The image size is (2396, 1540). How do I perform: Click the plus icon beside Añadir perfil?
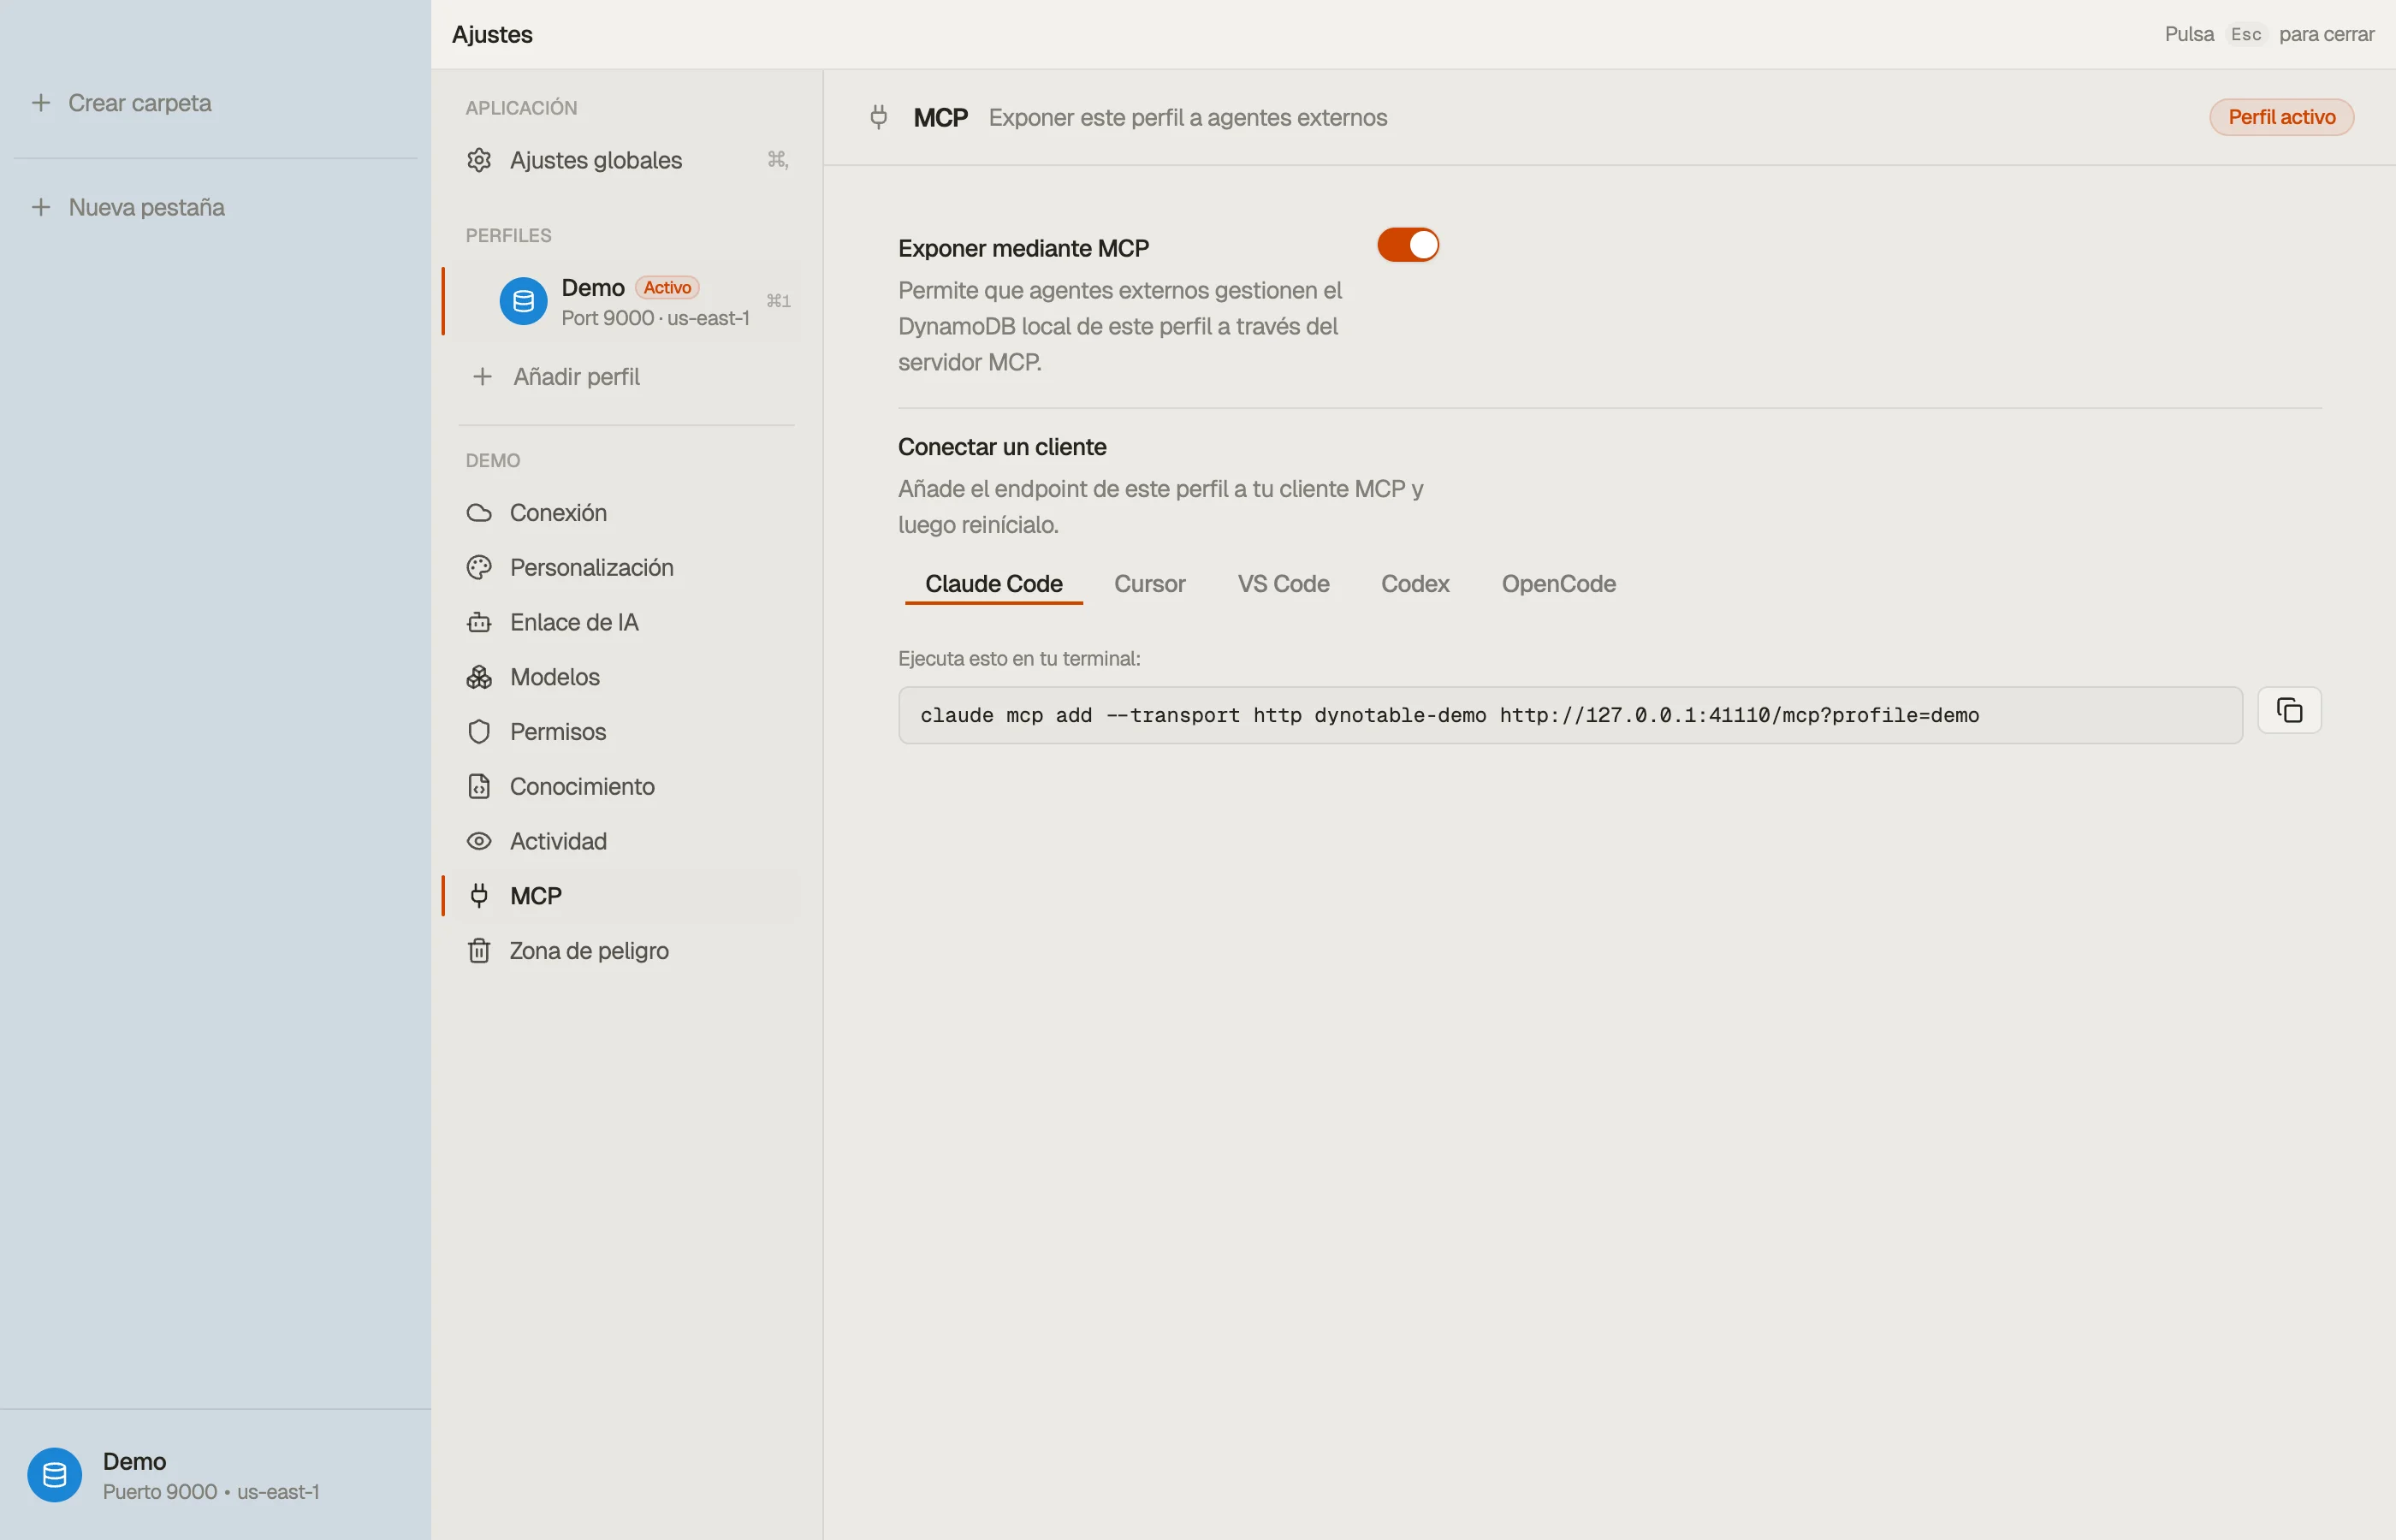click(x=482, y=377)
